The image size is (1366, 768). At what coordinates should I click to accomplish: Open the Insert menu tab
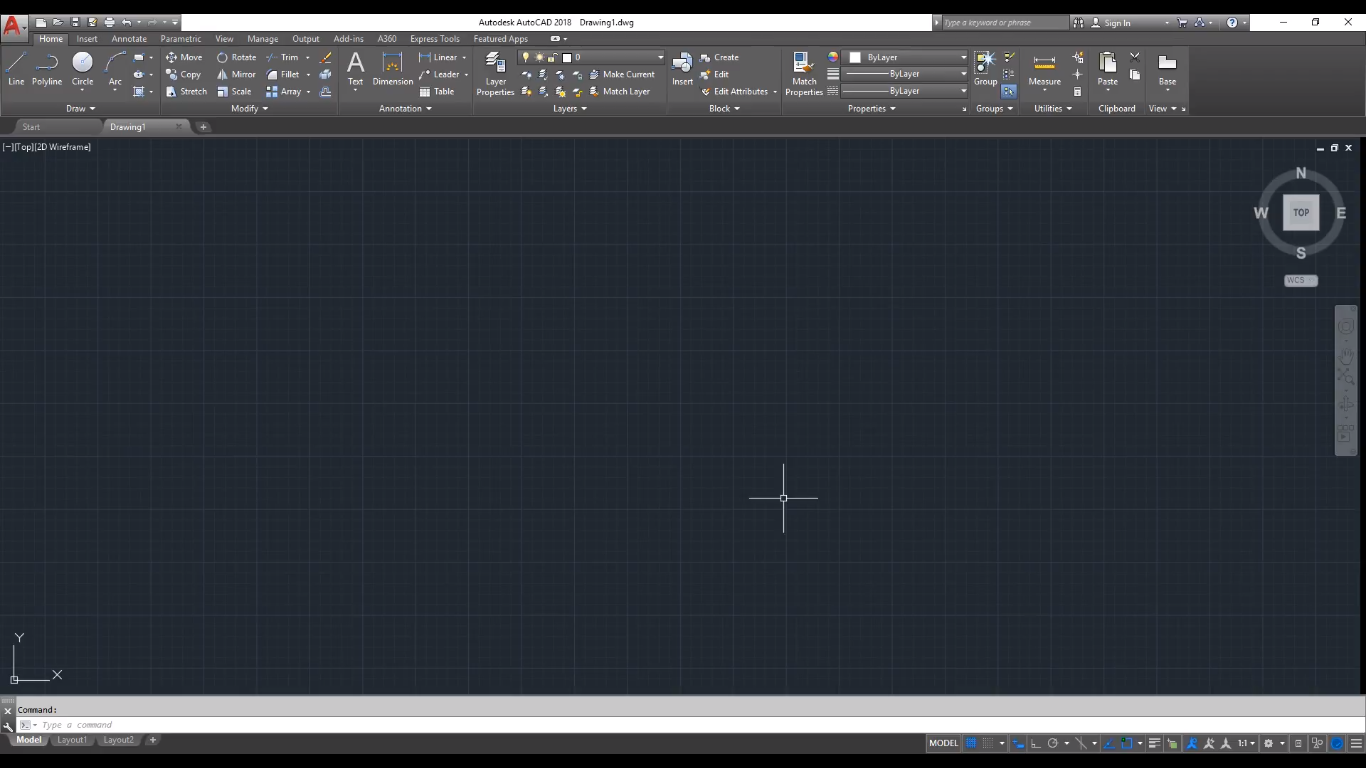87,38
